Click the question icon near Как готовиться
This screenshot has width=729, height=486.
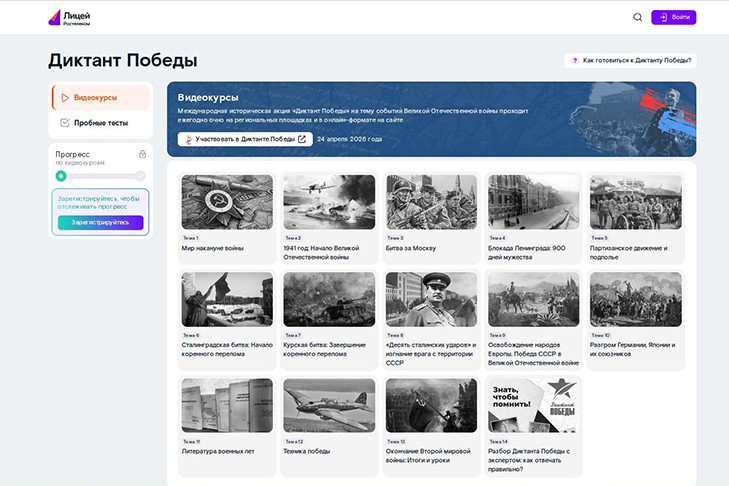pyautogui.click(x=575, y=61)
